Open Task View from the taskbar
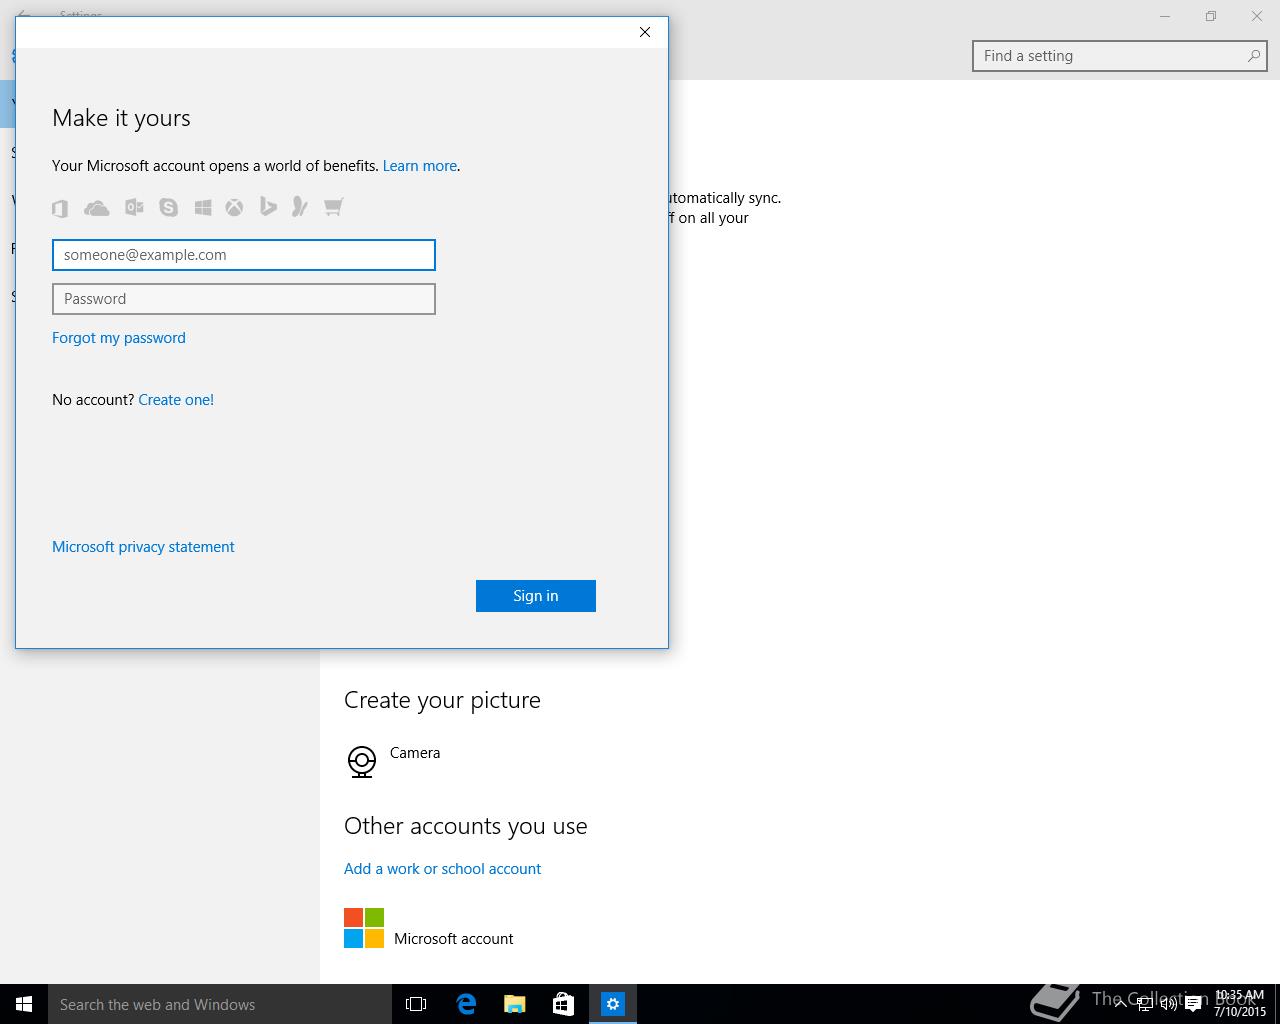 point(416,1004)
